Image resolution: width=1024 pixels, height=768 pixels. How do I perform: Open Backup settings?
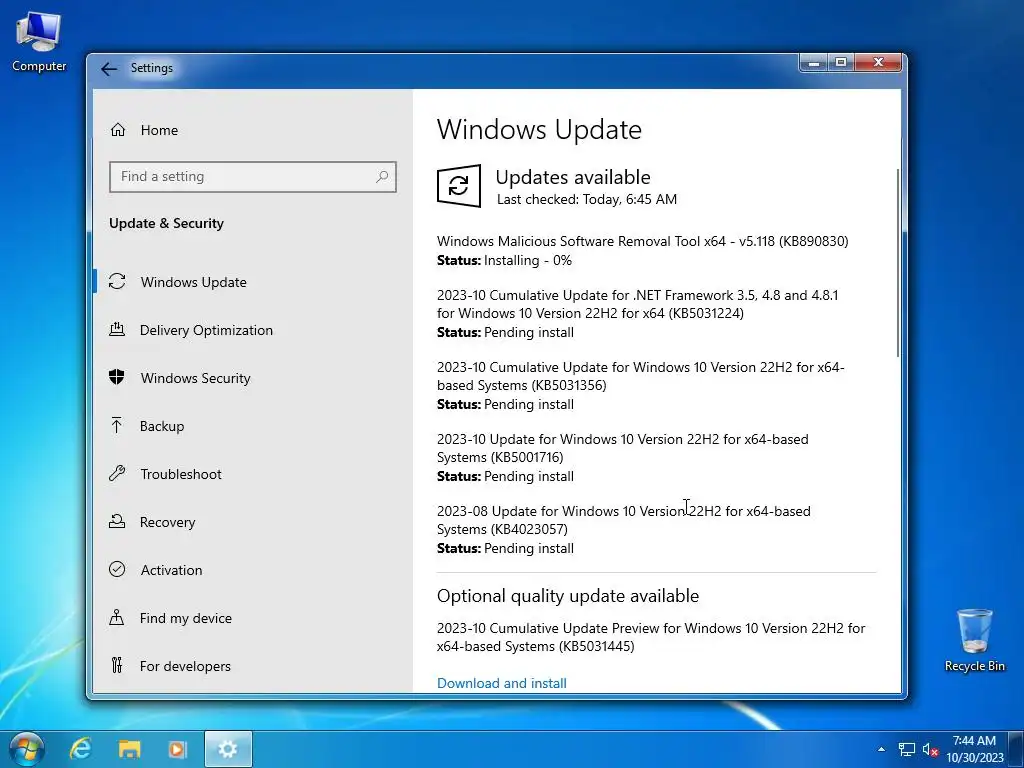click(x=161, y=426)
